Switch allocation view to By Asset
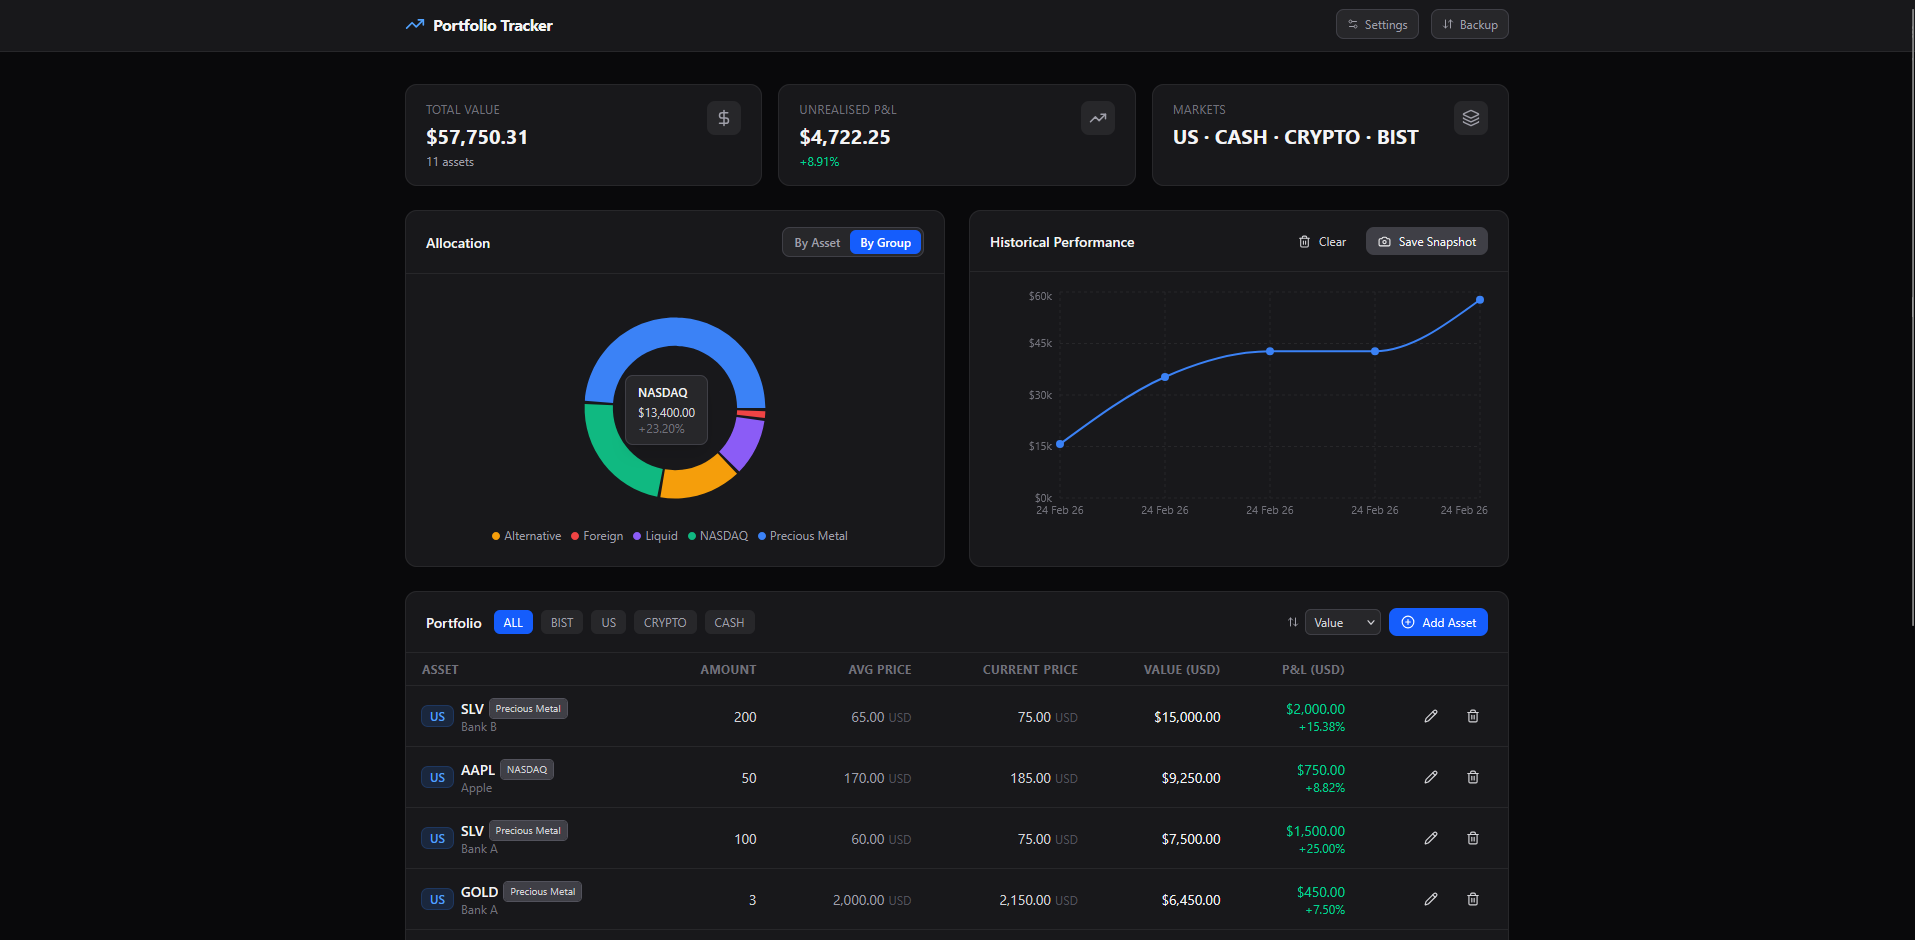Screen dimensions: 1915x940 [816, 242]
